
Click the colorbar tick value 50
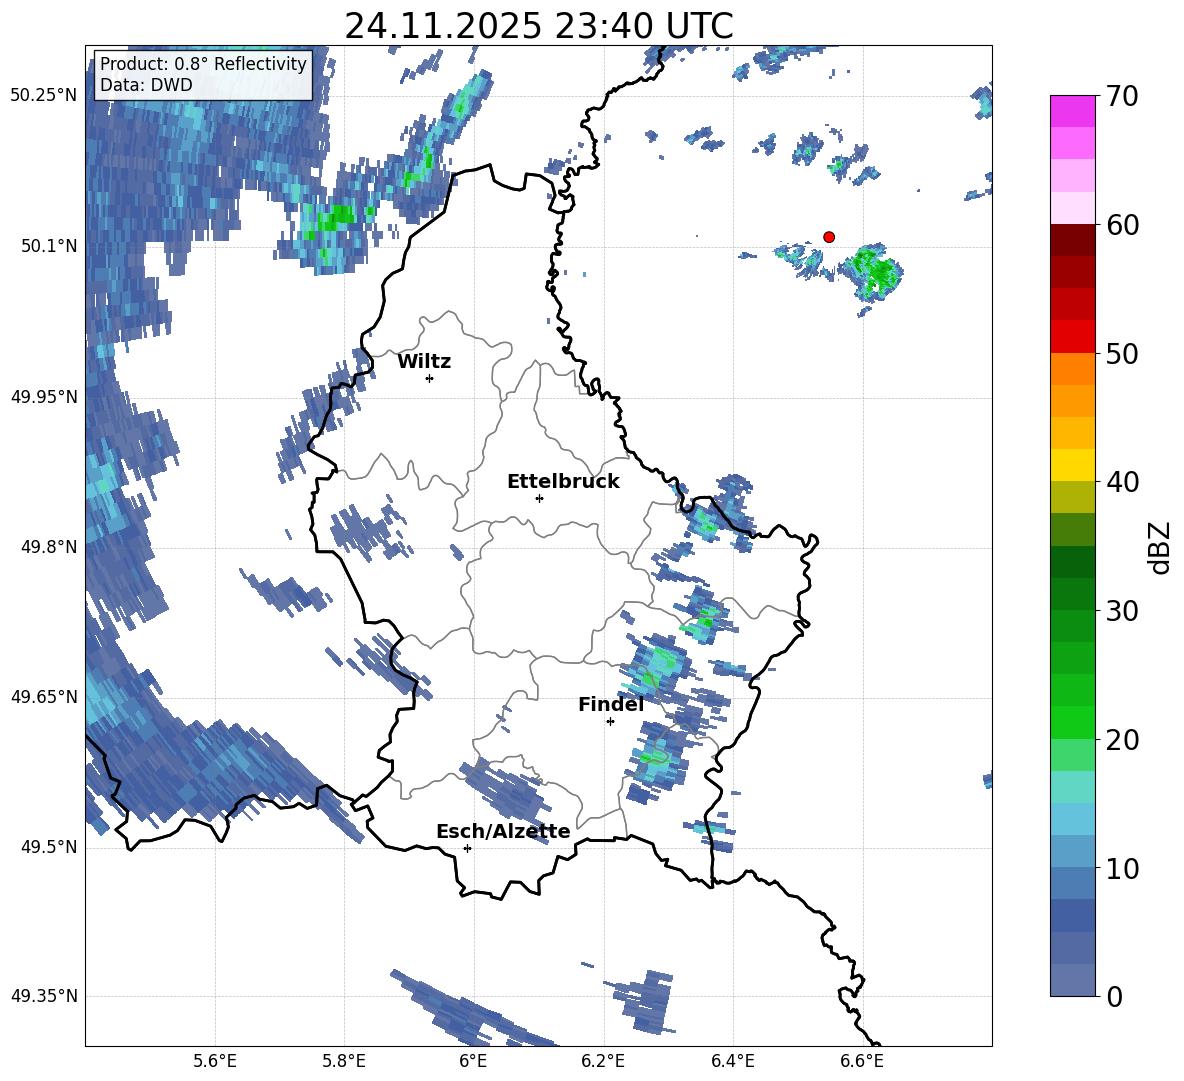click(1122, 353)
